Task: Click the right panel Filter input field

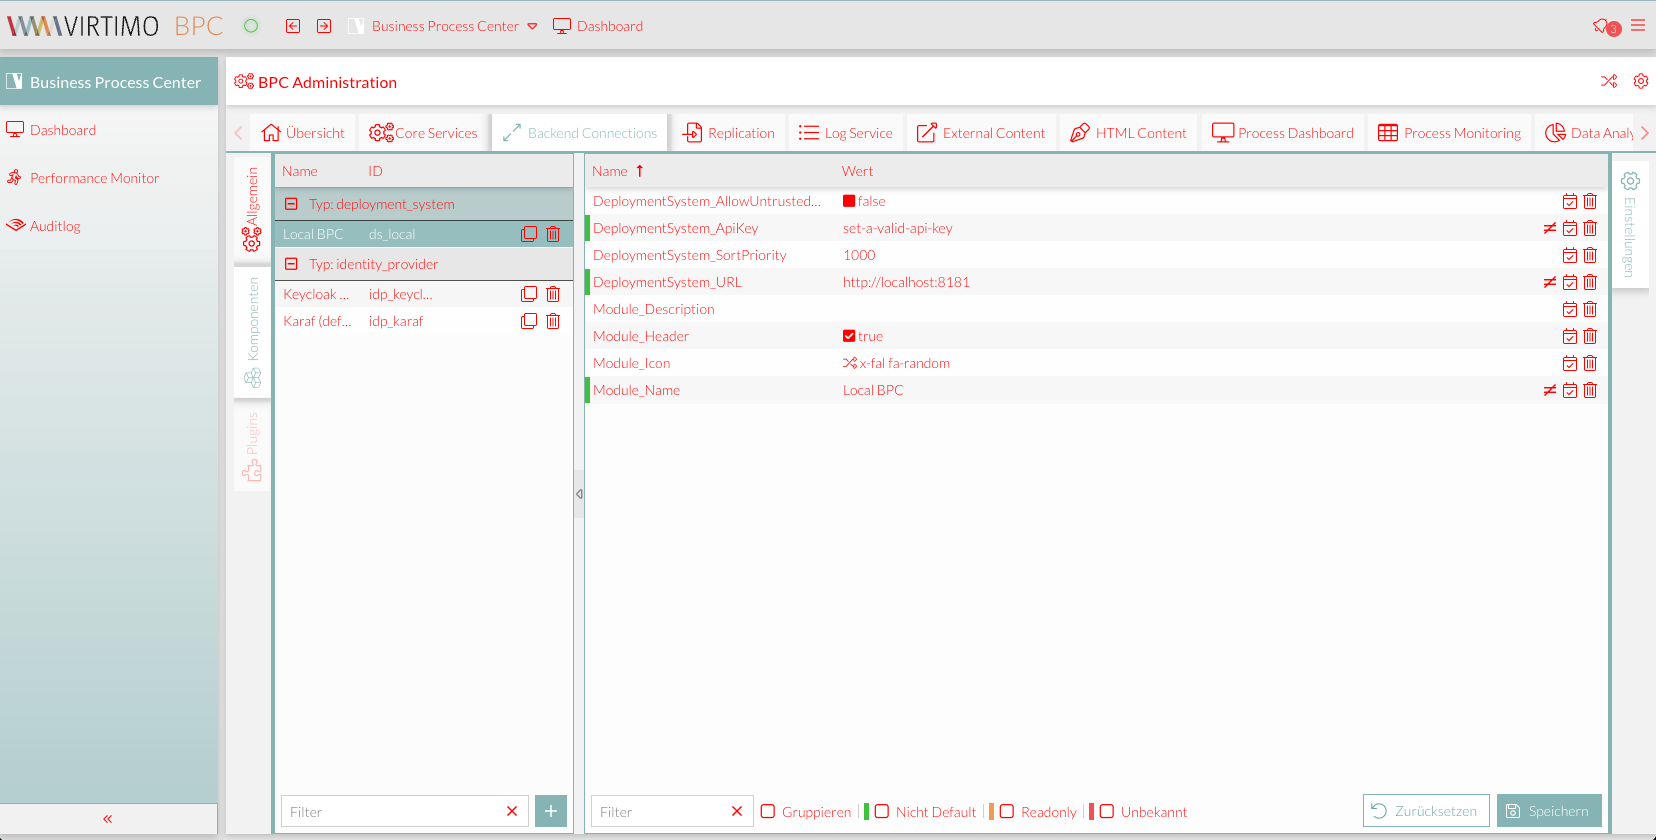Action: tap(660, 811)
